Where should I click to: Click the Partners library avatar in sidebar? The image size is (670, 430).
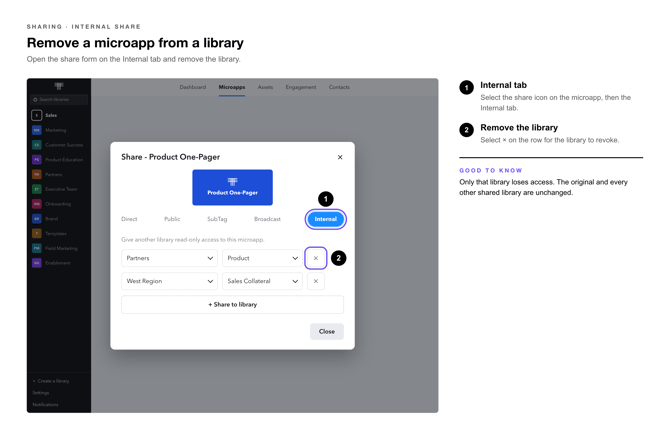[37, 174]
